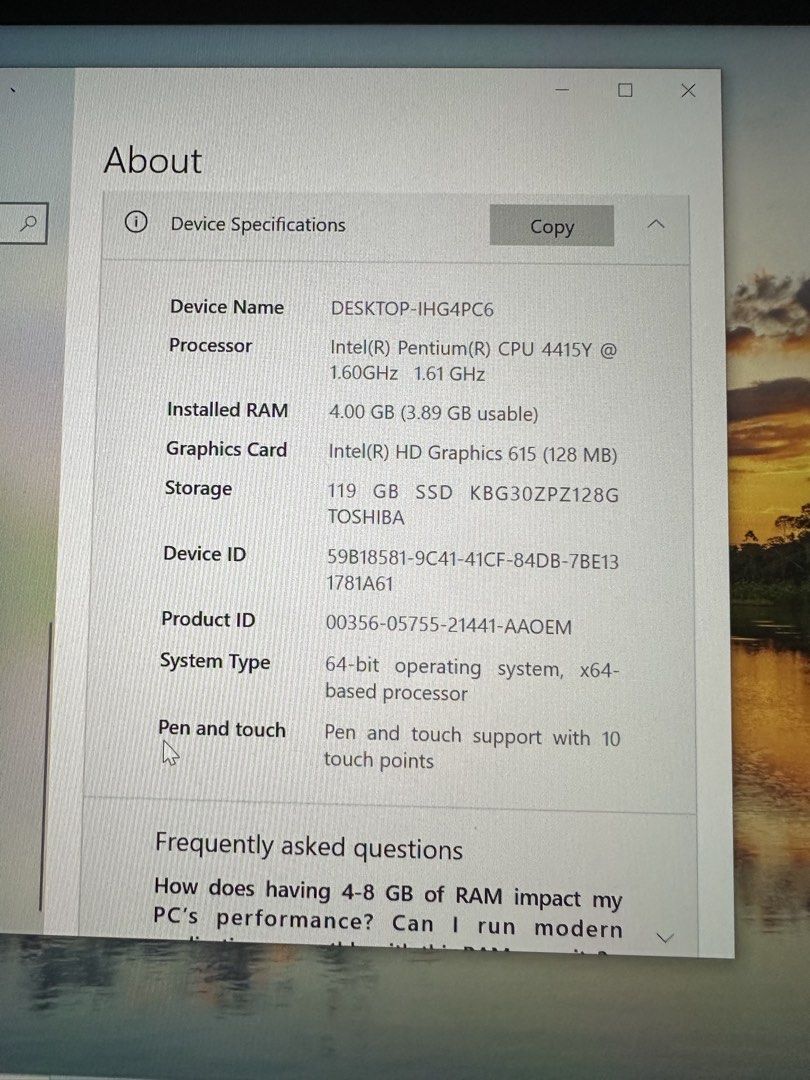
Task: Click the Frequently asked questions heading
Action: tap(309, 847)
